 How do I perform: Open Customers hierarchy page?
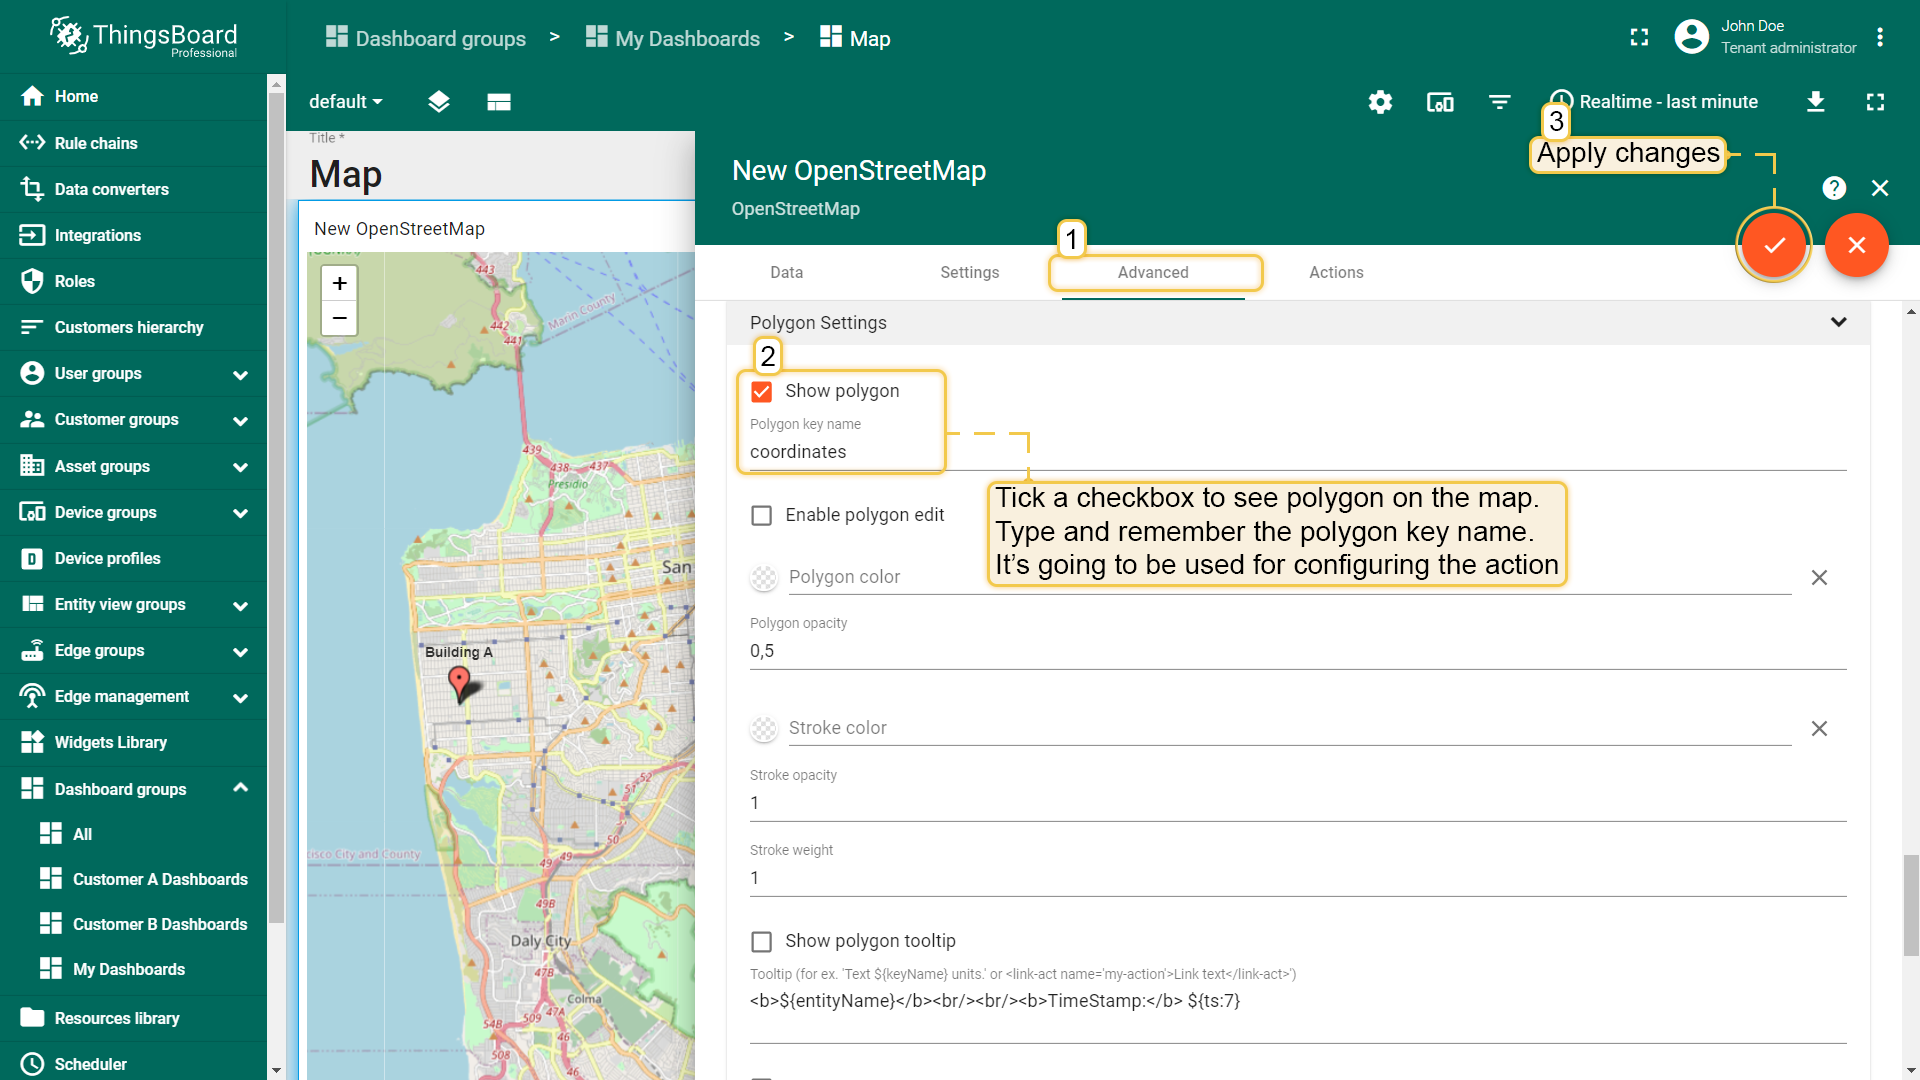pyautogui.click(x=133, y=327)
